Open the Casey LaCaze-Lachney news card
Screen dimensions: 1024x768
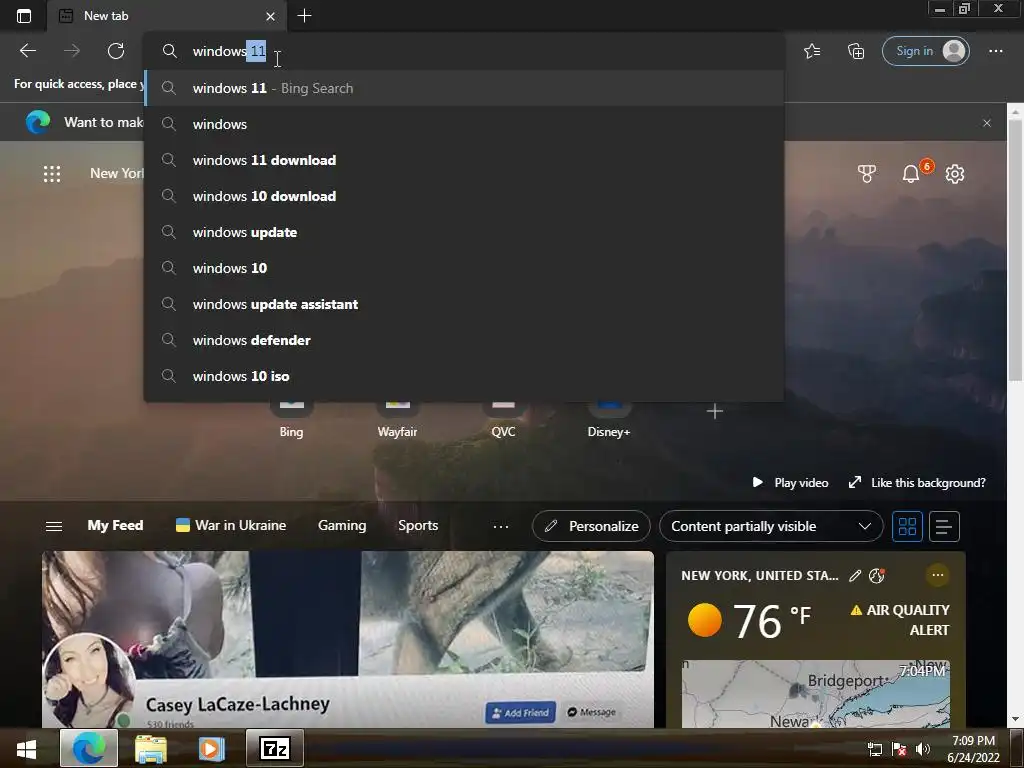pyautogui.click(x=347, y=639)
